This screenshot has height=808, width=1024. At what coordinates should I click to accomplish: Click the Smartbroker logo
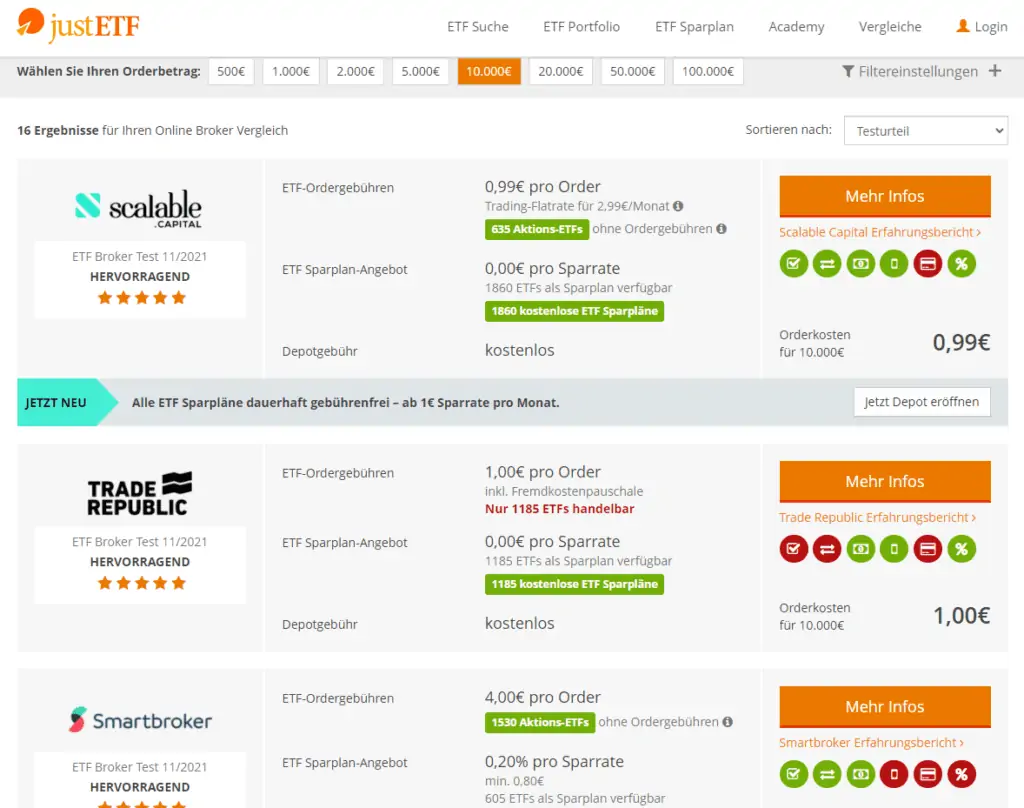coord(140,720)
